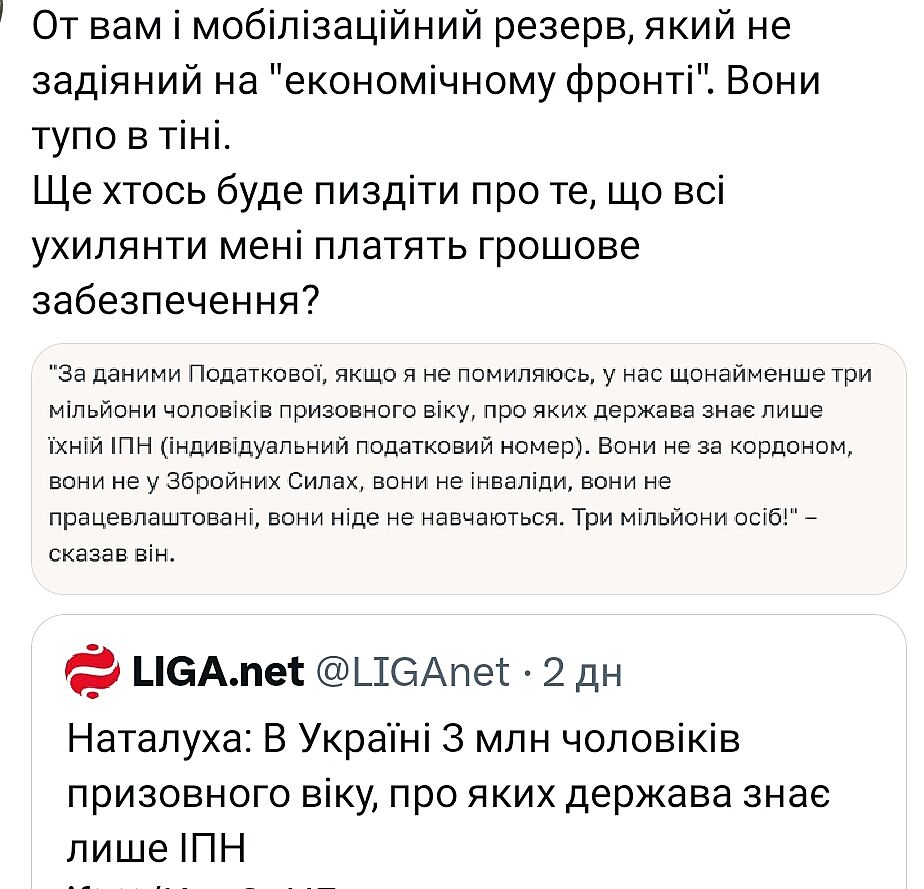Click the sentence "тупо в тіні."
924x889 pixels.
130,137
